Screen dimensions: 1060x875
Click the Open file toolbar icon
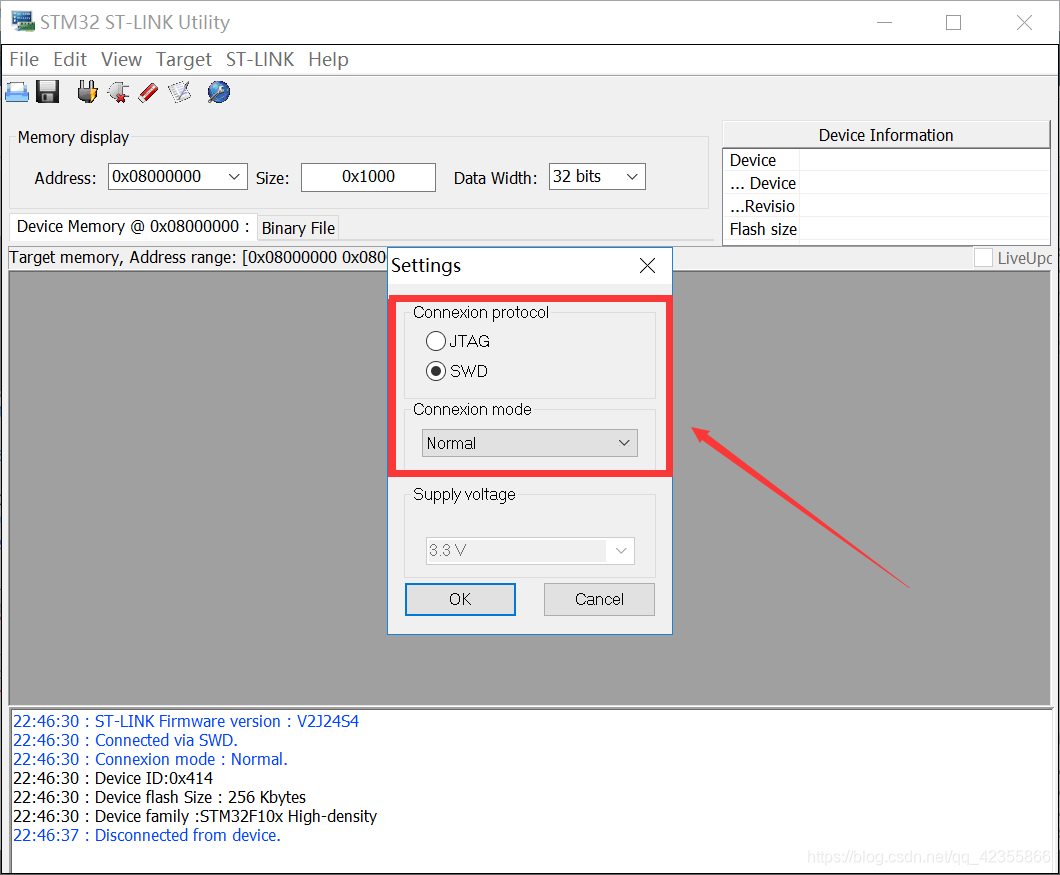point(17,92)
